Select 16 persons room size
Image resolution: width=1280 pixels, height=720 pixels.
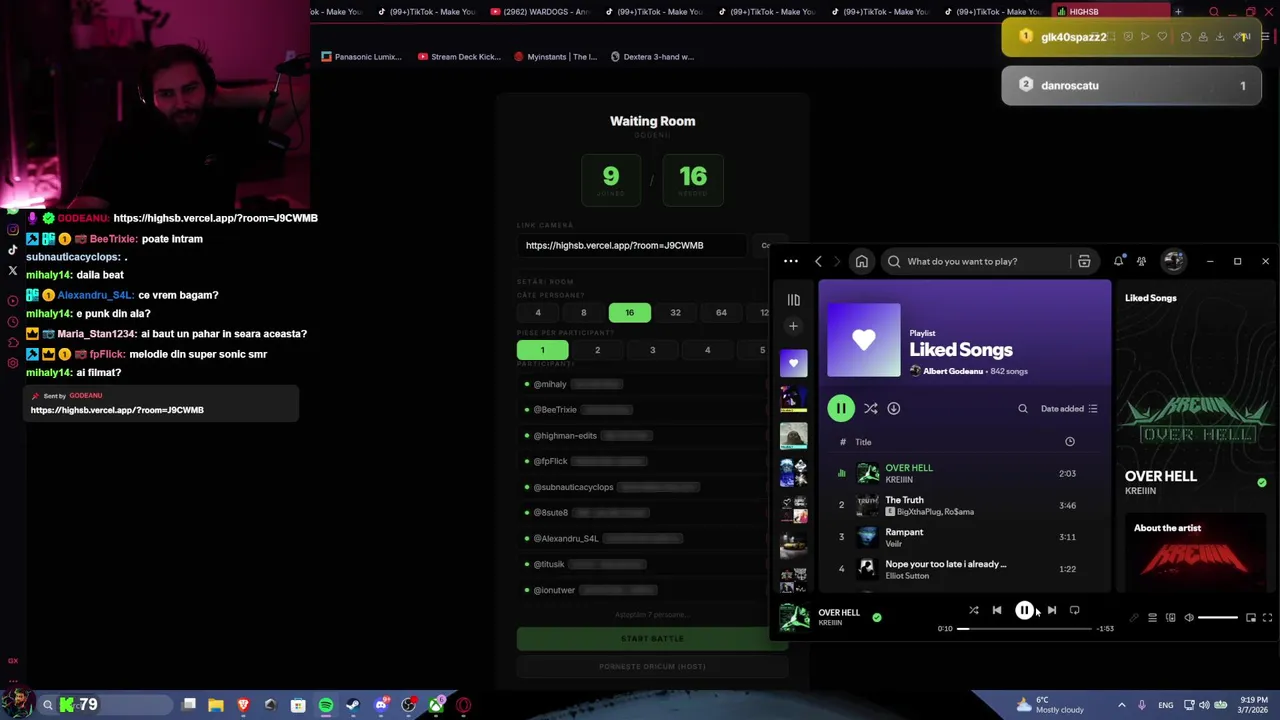tap(629, 313)
